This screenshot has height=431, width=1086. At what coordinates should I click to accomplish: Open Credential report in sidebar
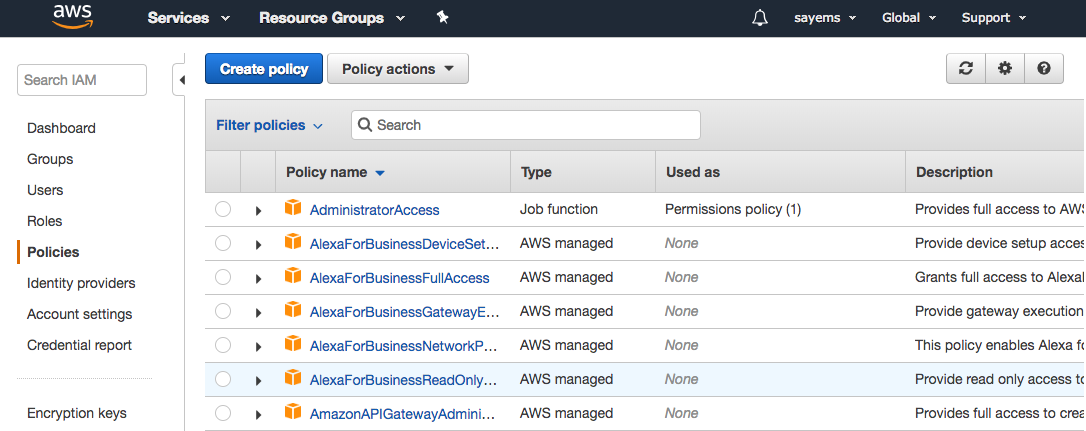click(79, 345)
